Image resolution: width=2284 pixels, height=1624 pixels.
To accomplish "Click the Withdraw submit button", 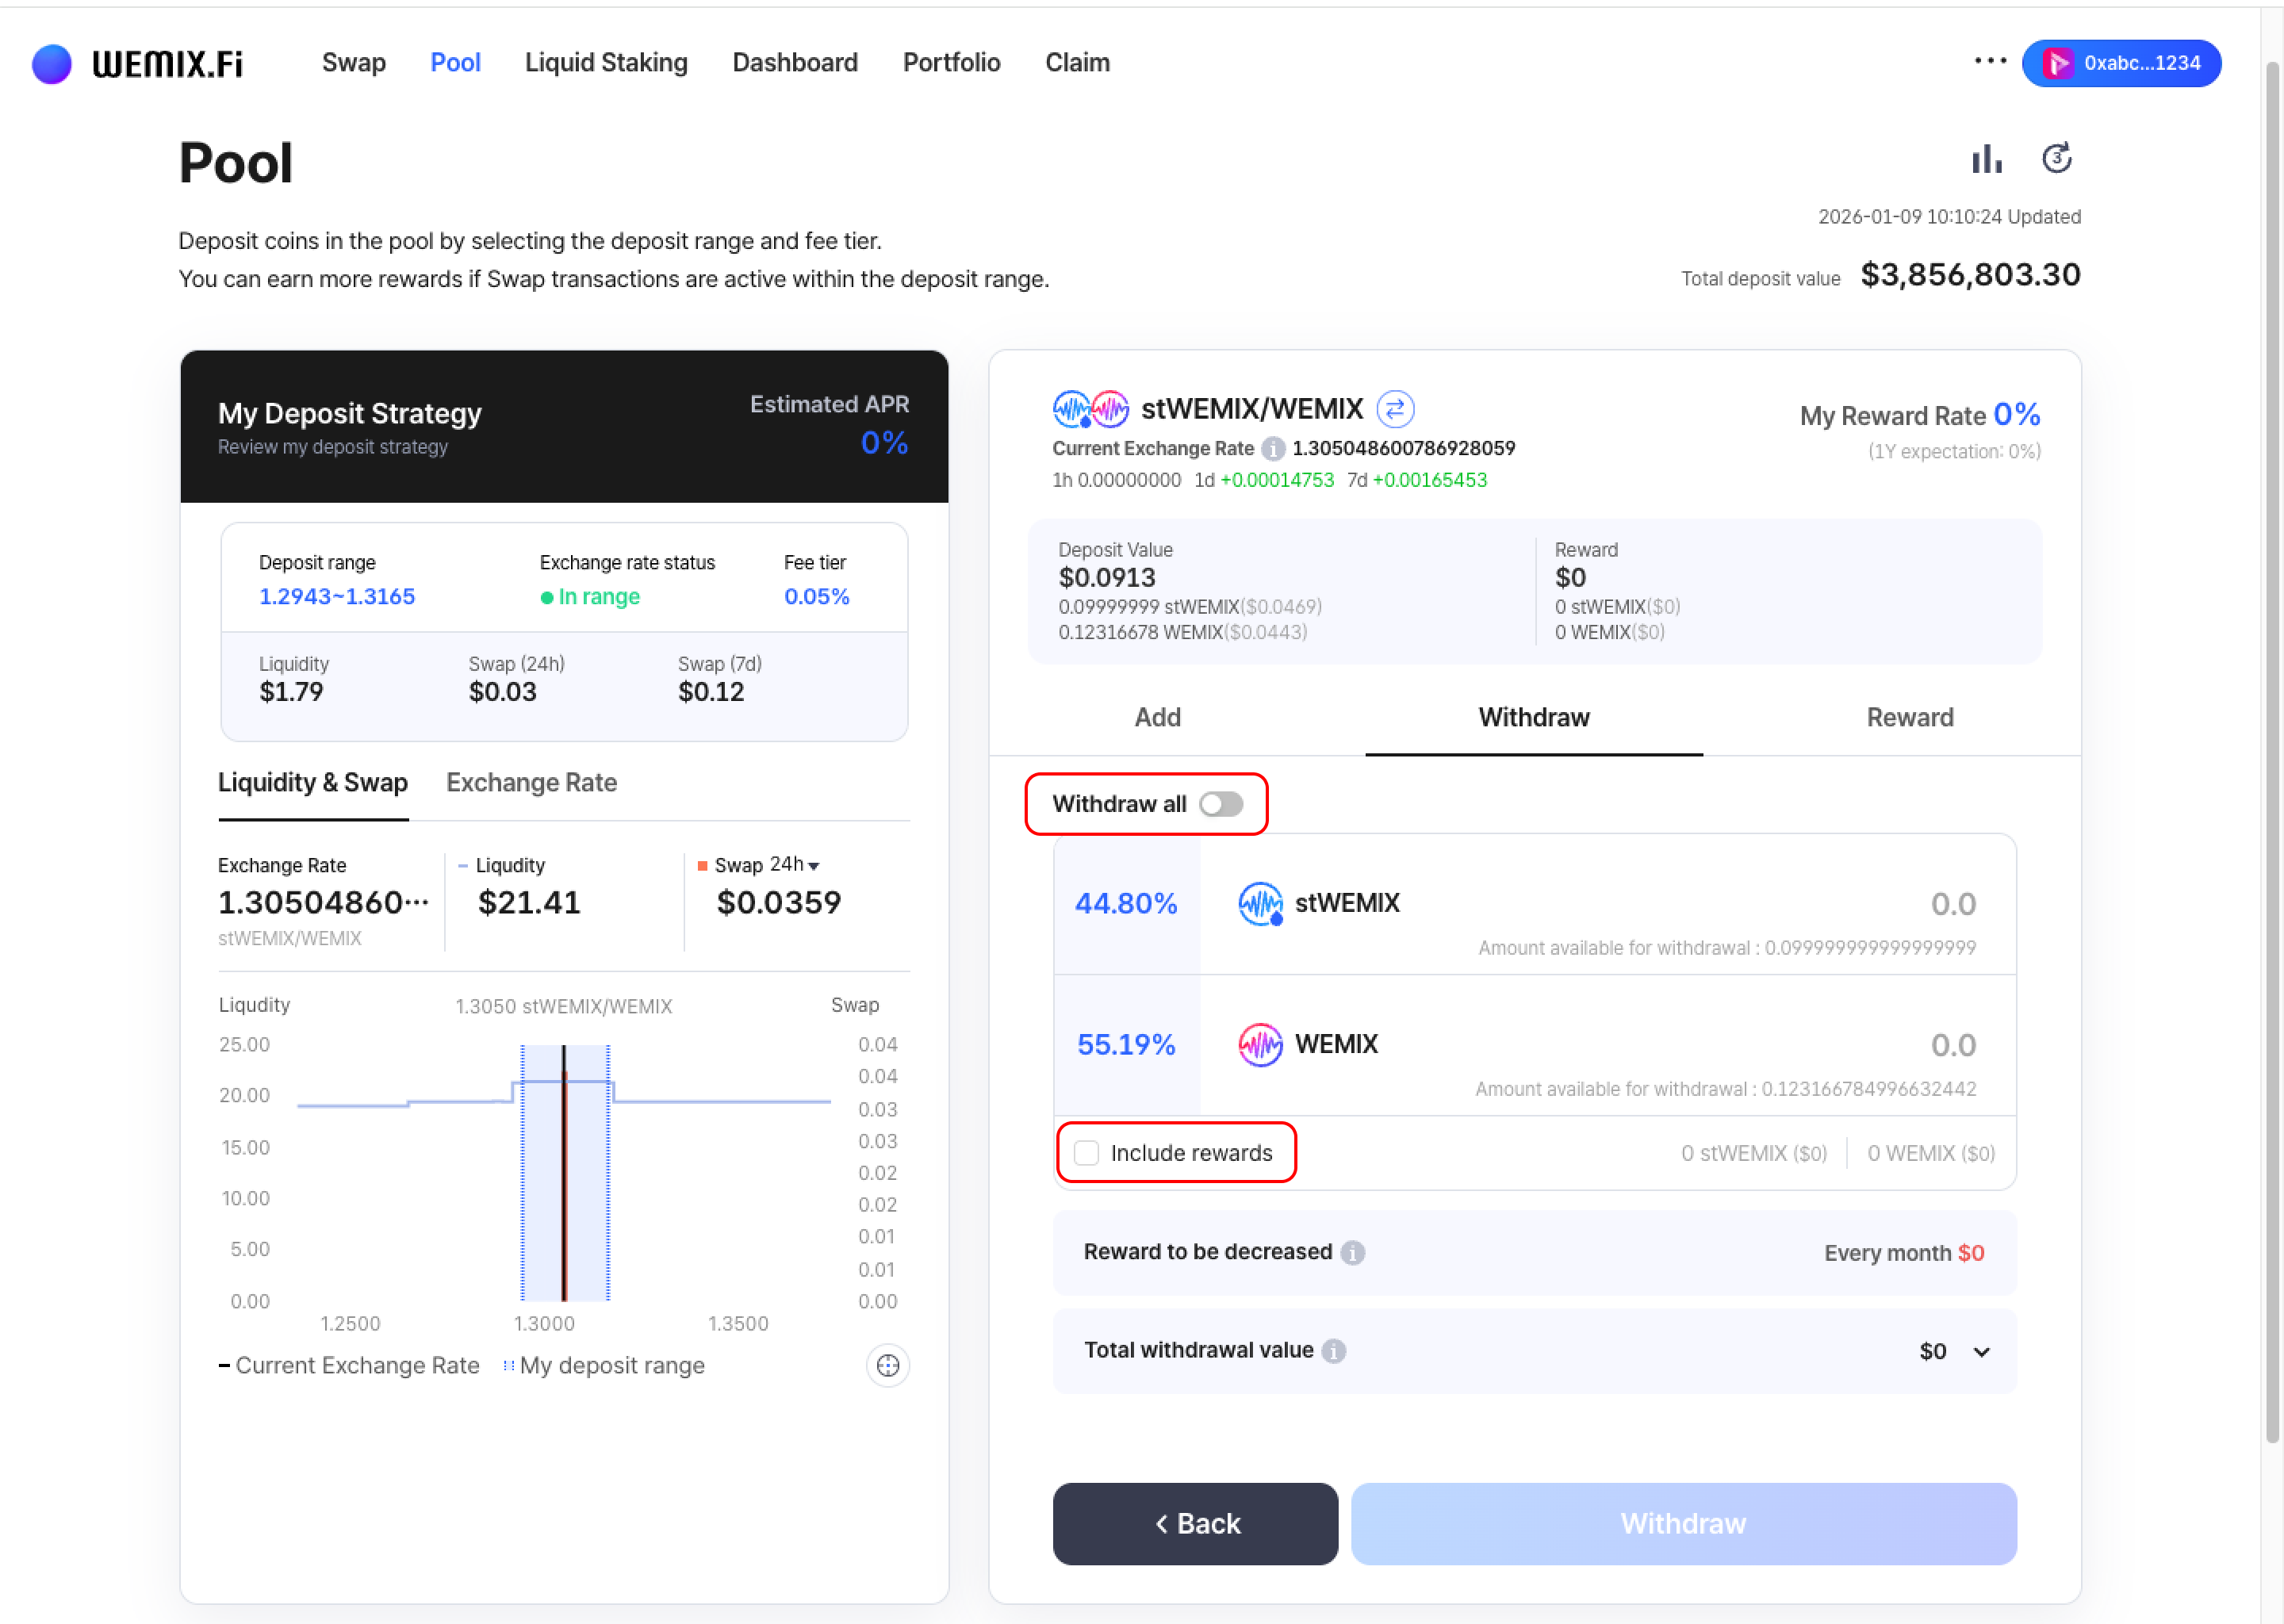I will point(1683,1523).
